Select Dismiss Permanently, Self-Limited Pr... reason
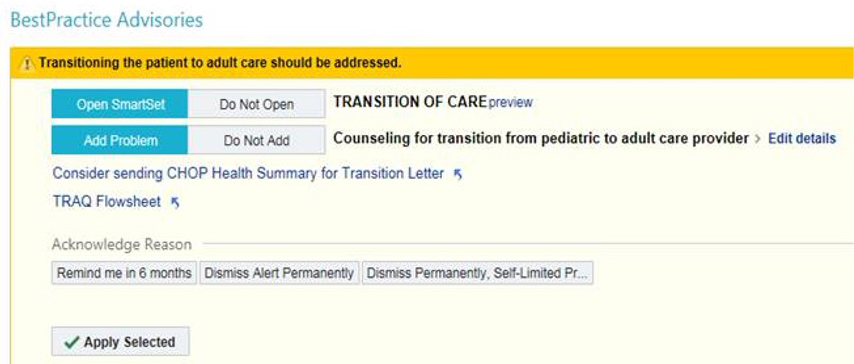Screen dimensions: 854x364 click(x=478, y=273)
